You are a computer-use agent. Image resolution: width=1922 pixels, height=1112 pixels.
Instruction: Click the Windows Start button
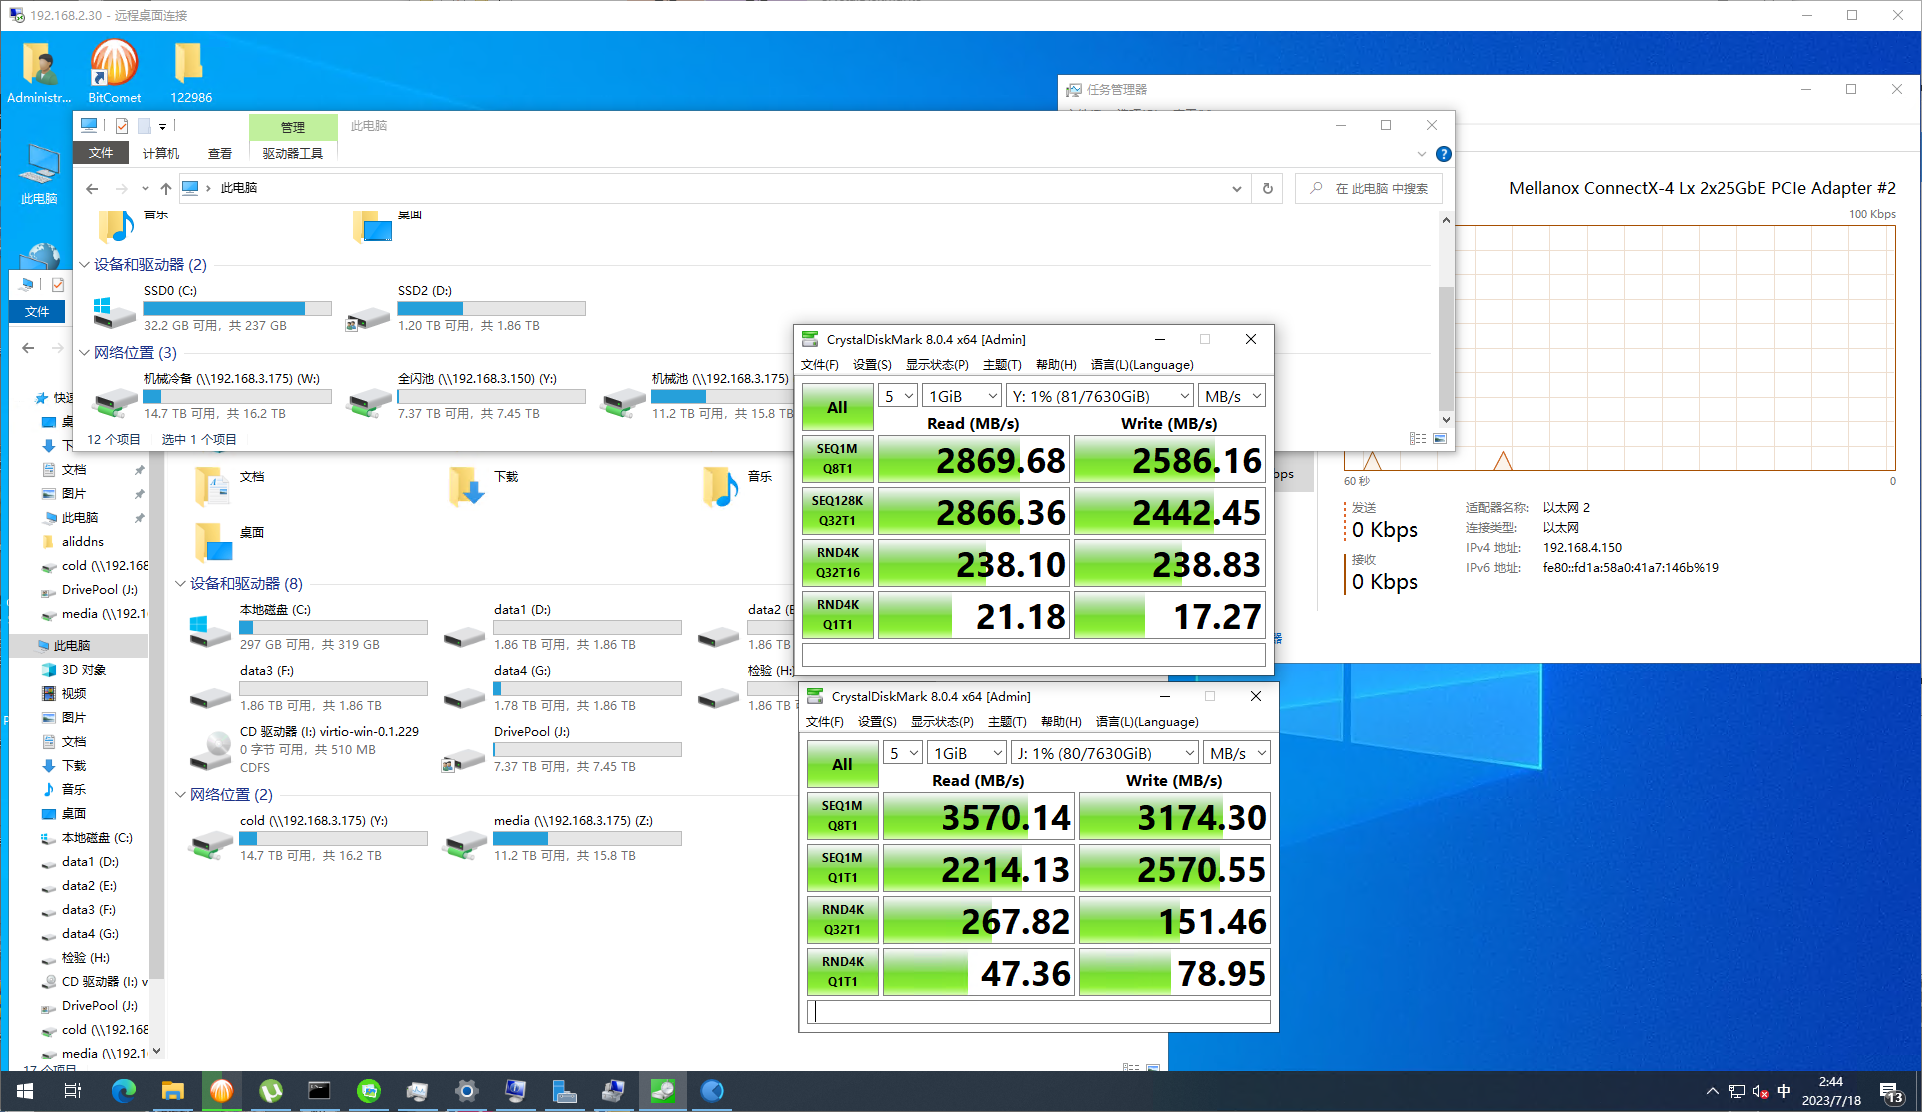point(24,1091)
